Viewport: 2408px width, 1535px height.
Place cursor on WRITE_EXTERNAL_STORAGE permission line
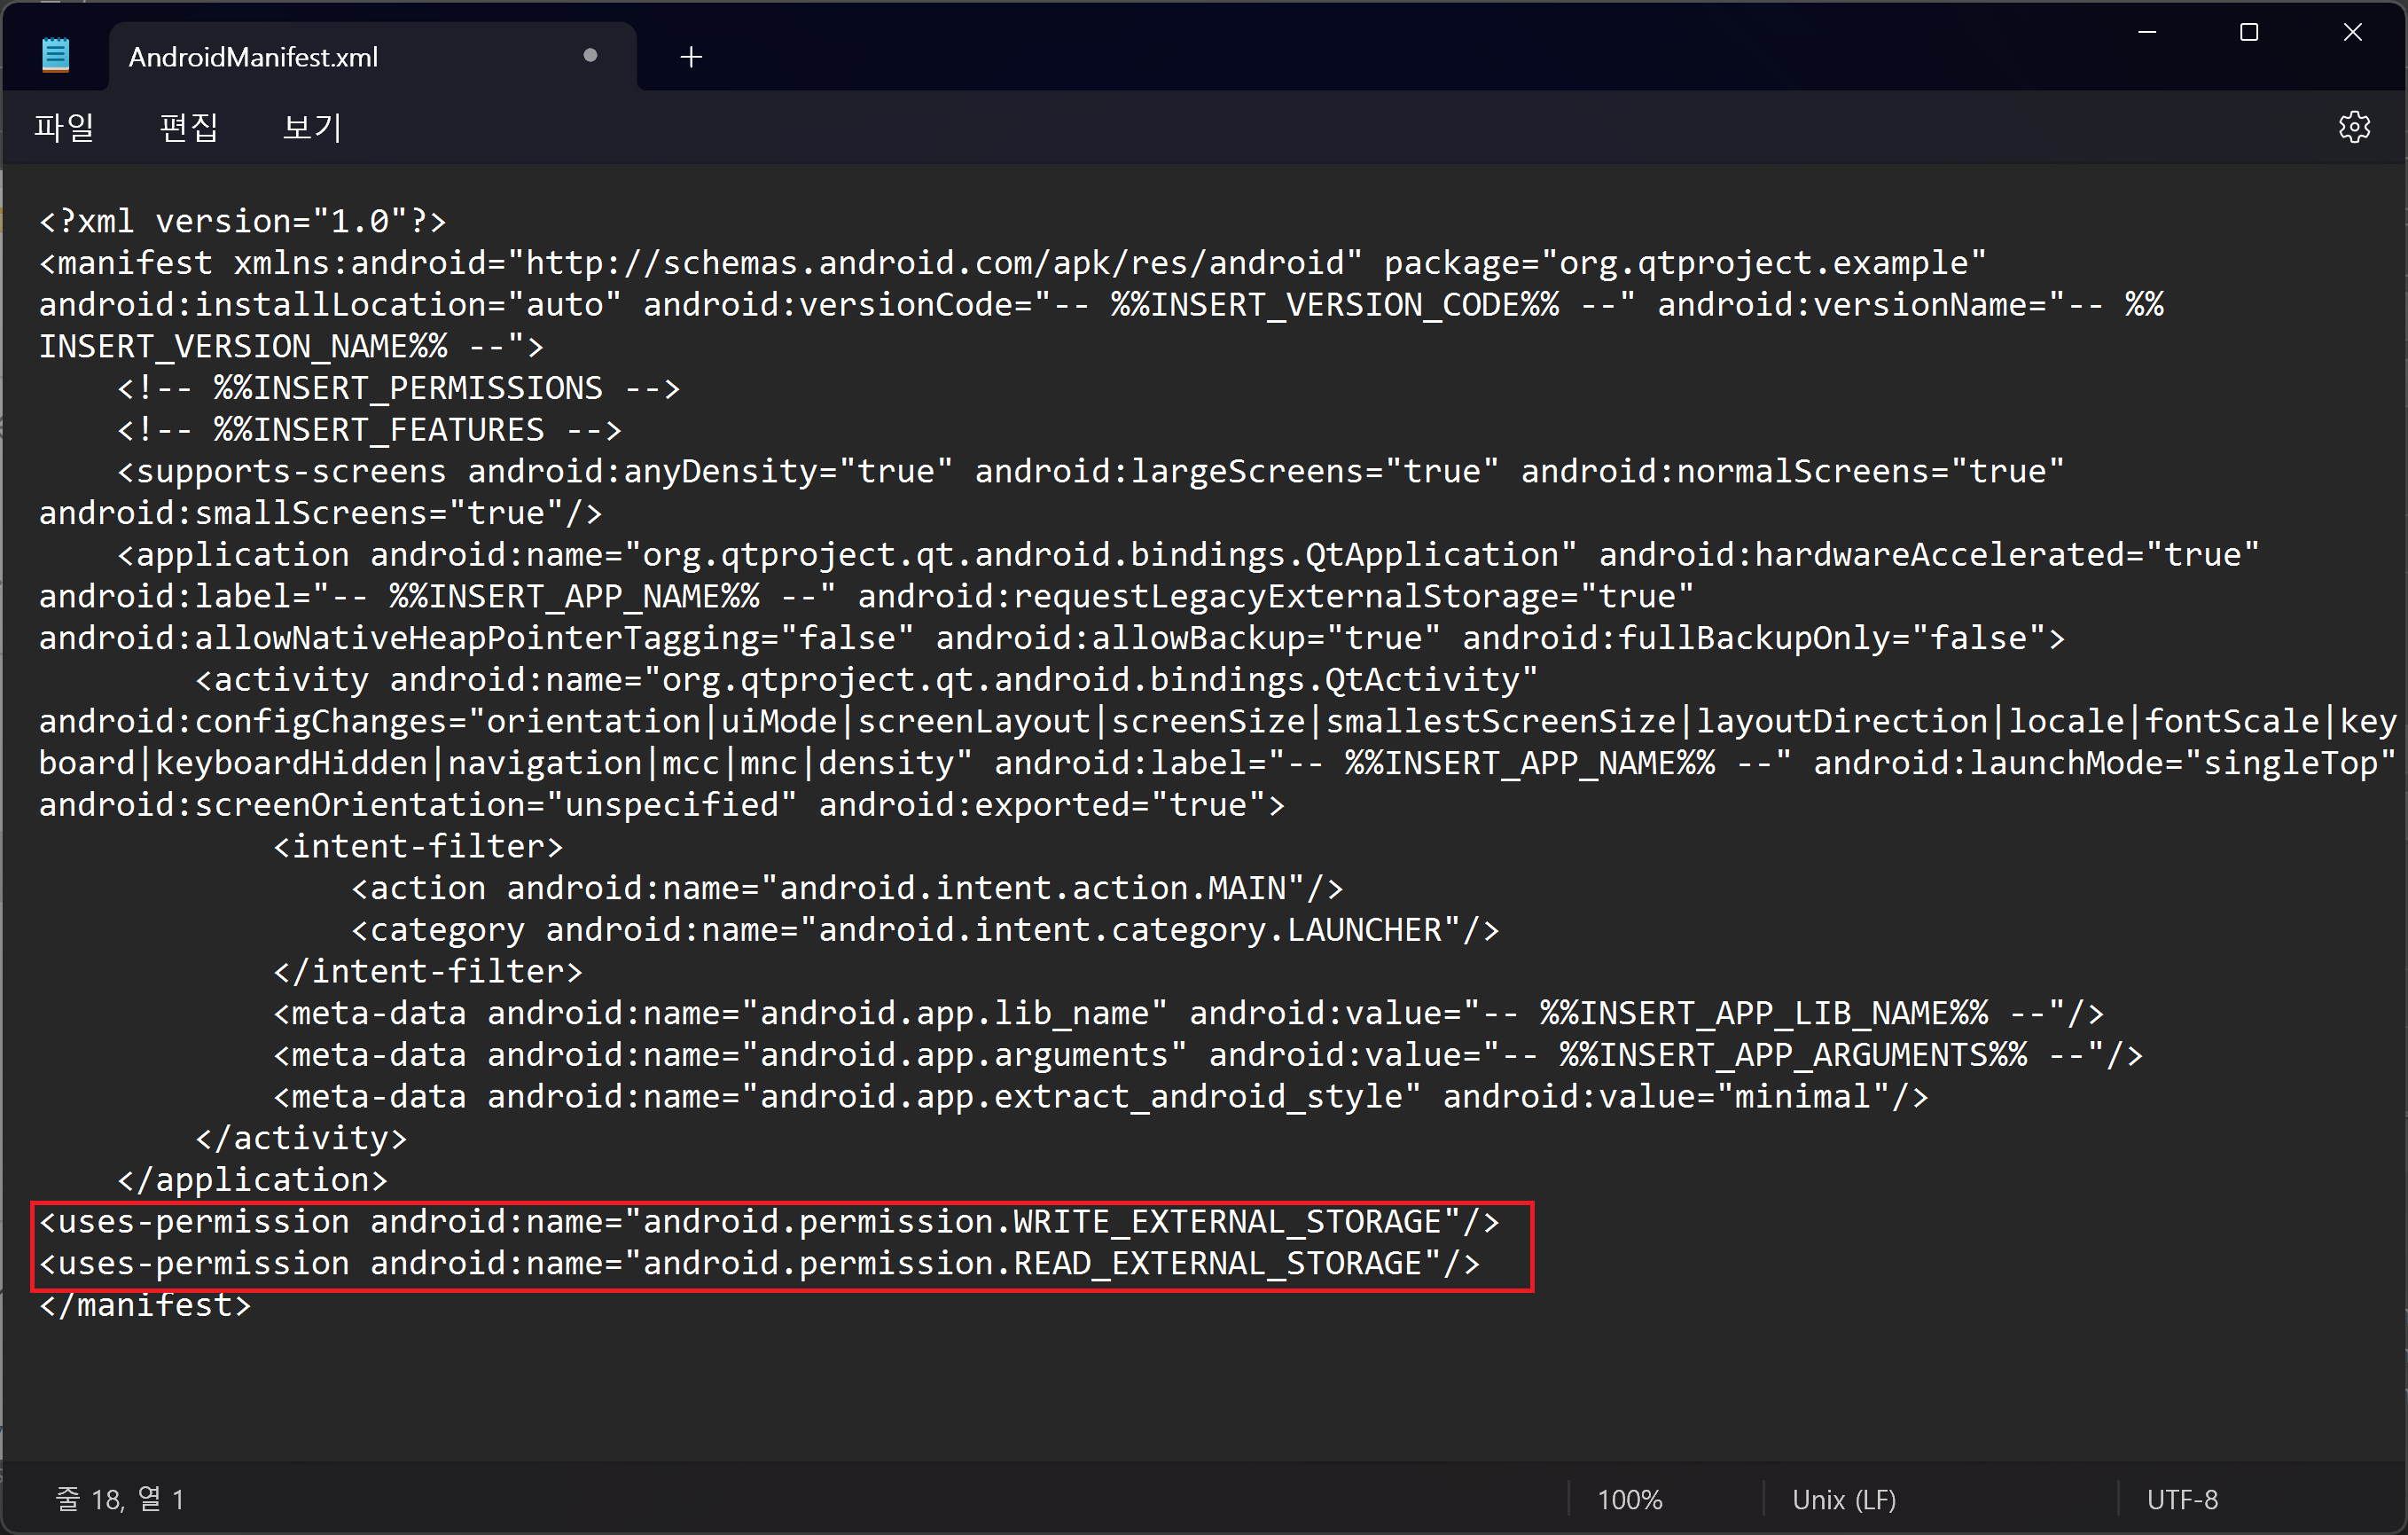coord(768,1222)
